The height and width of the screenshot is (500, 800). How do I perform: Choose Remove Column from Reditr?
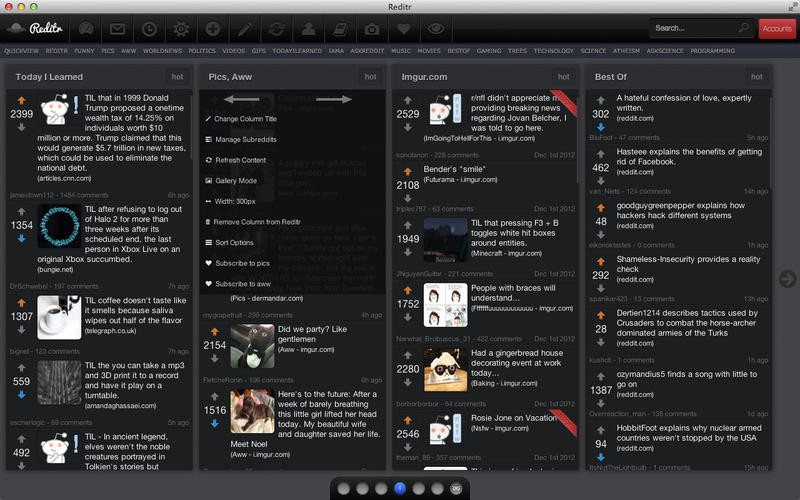[x=253, y=222]
